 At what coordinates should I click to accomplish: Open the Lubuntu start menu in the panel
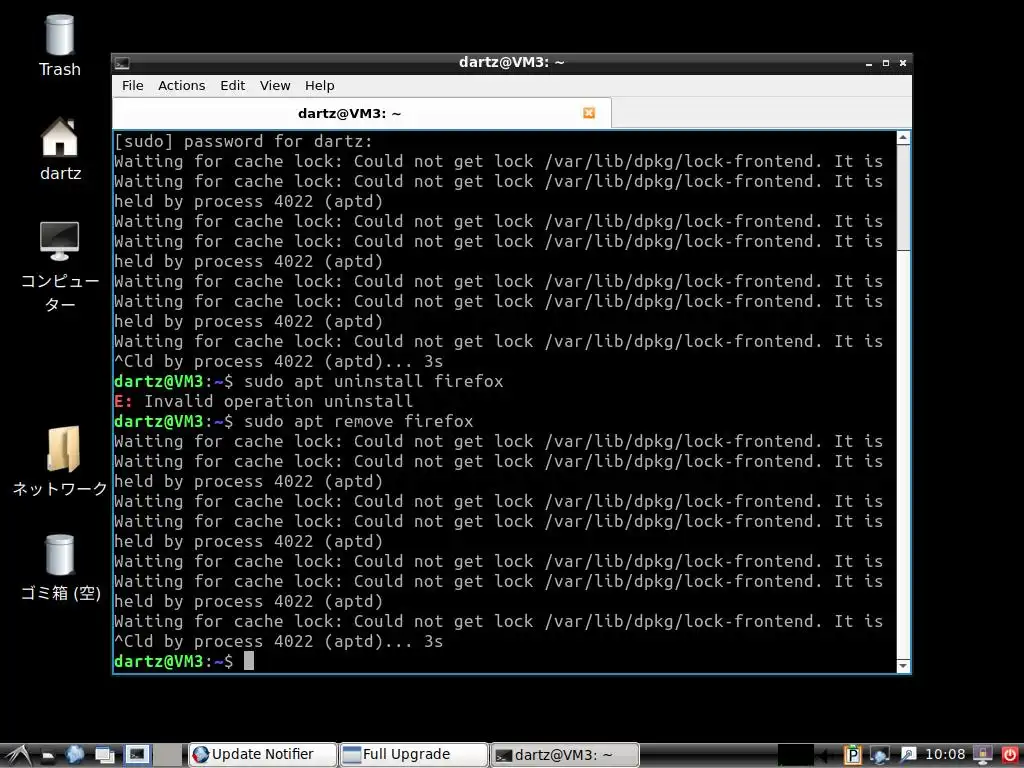pyautogui.click(x=17, y=755)
